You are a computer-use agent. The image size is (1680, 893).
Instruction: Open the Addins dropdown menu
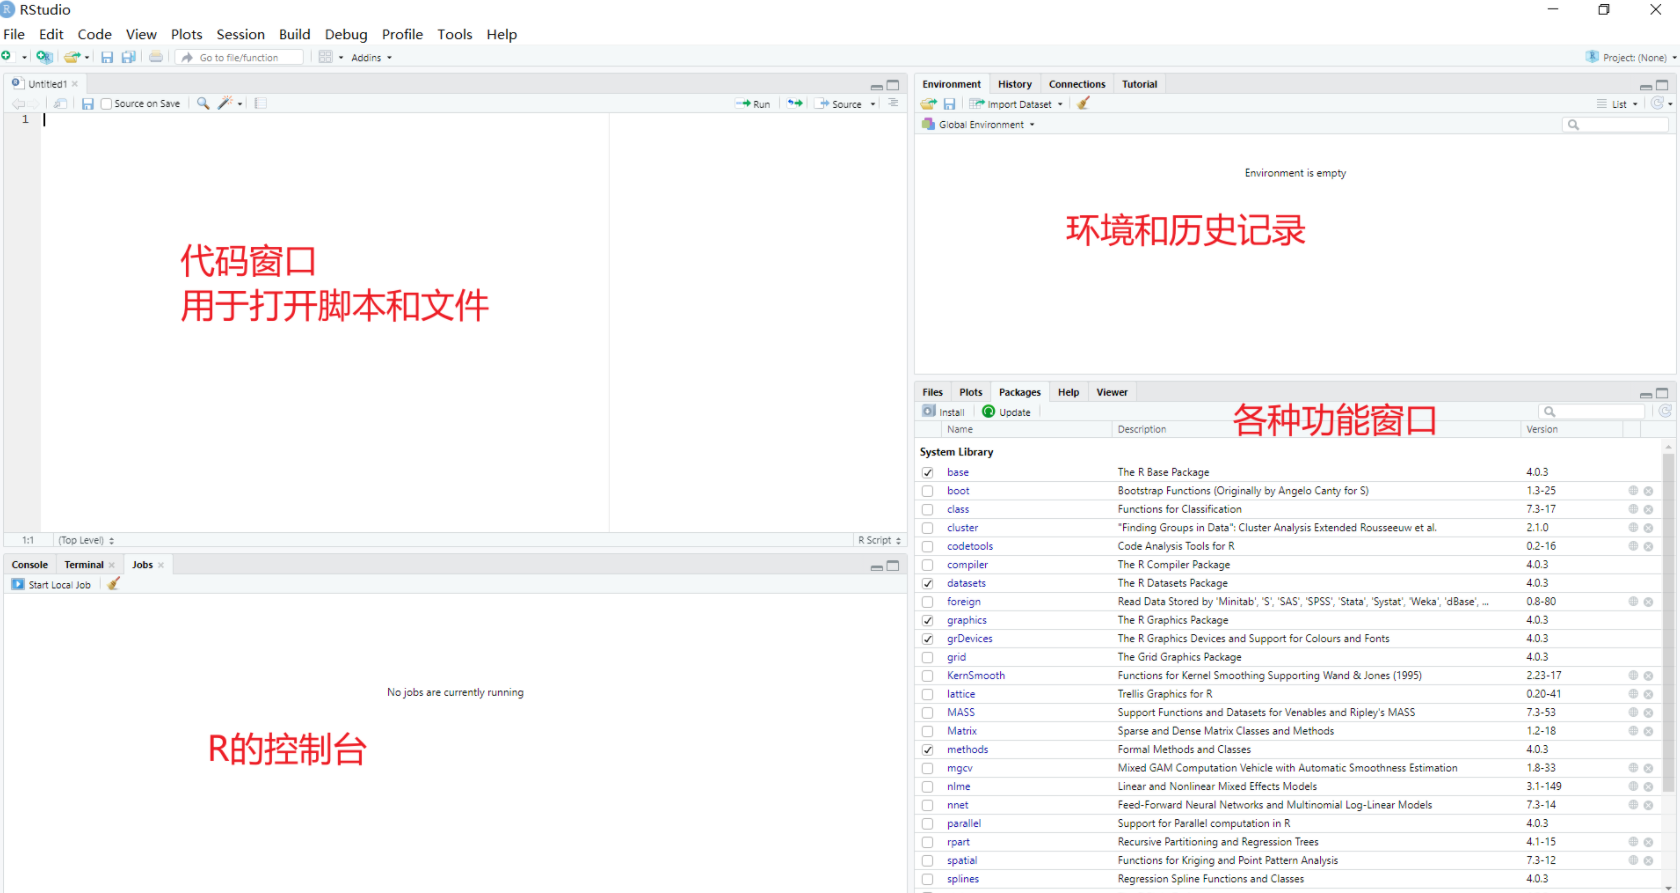371,58
